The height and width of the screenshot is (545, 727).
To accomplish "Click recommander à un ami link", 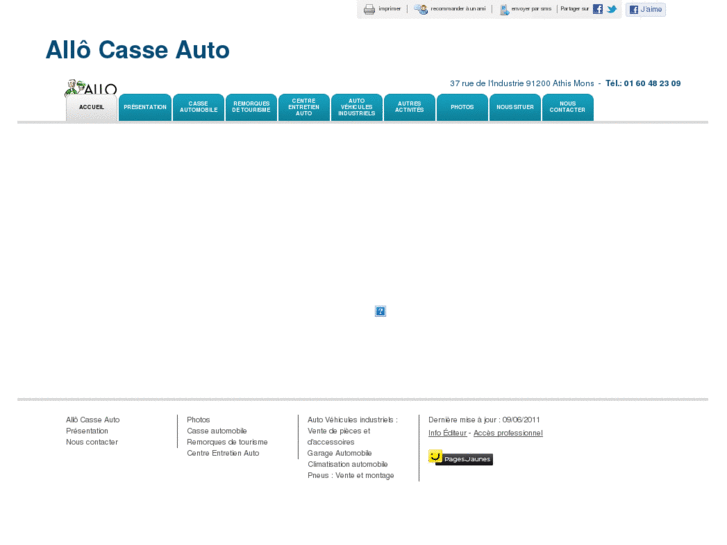I will tap(458, 9).
